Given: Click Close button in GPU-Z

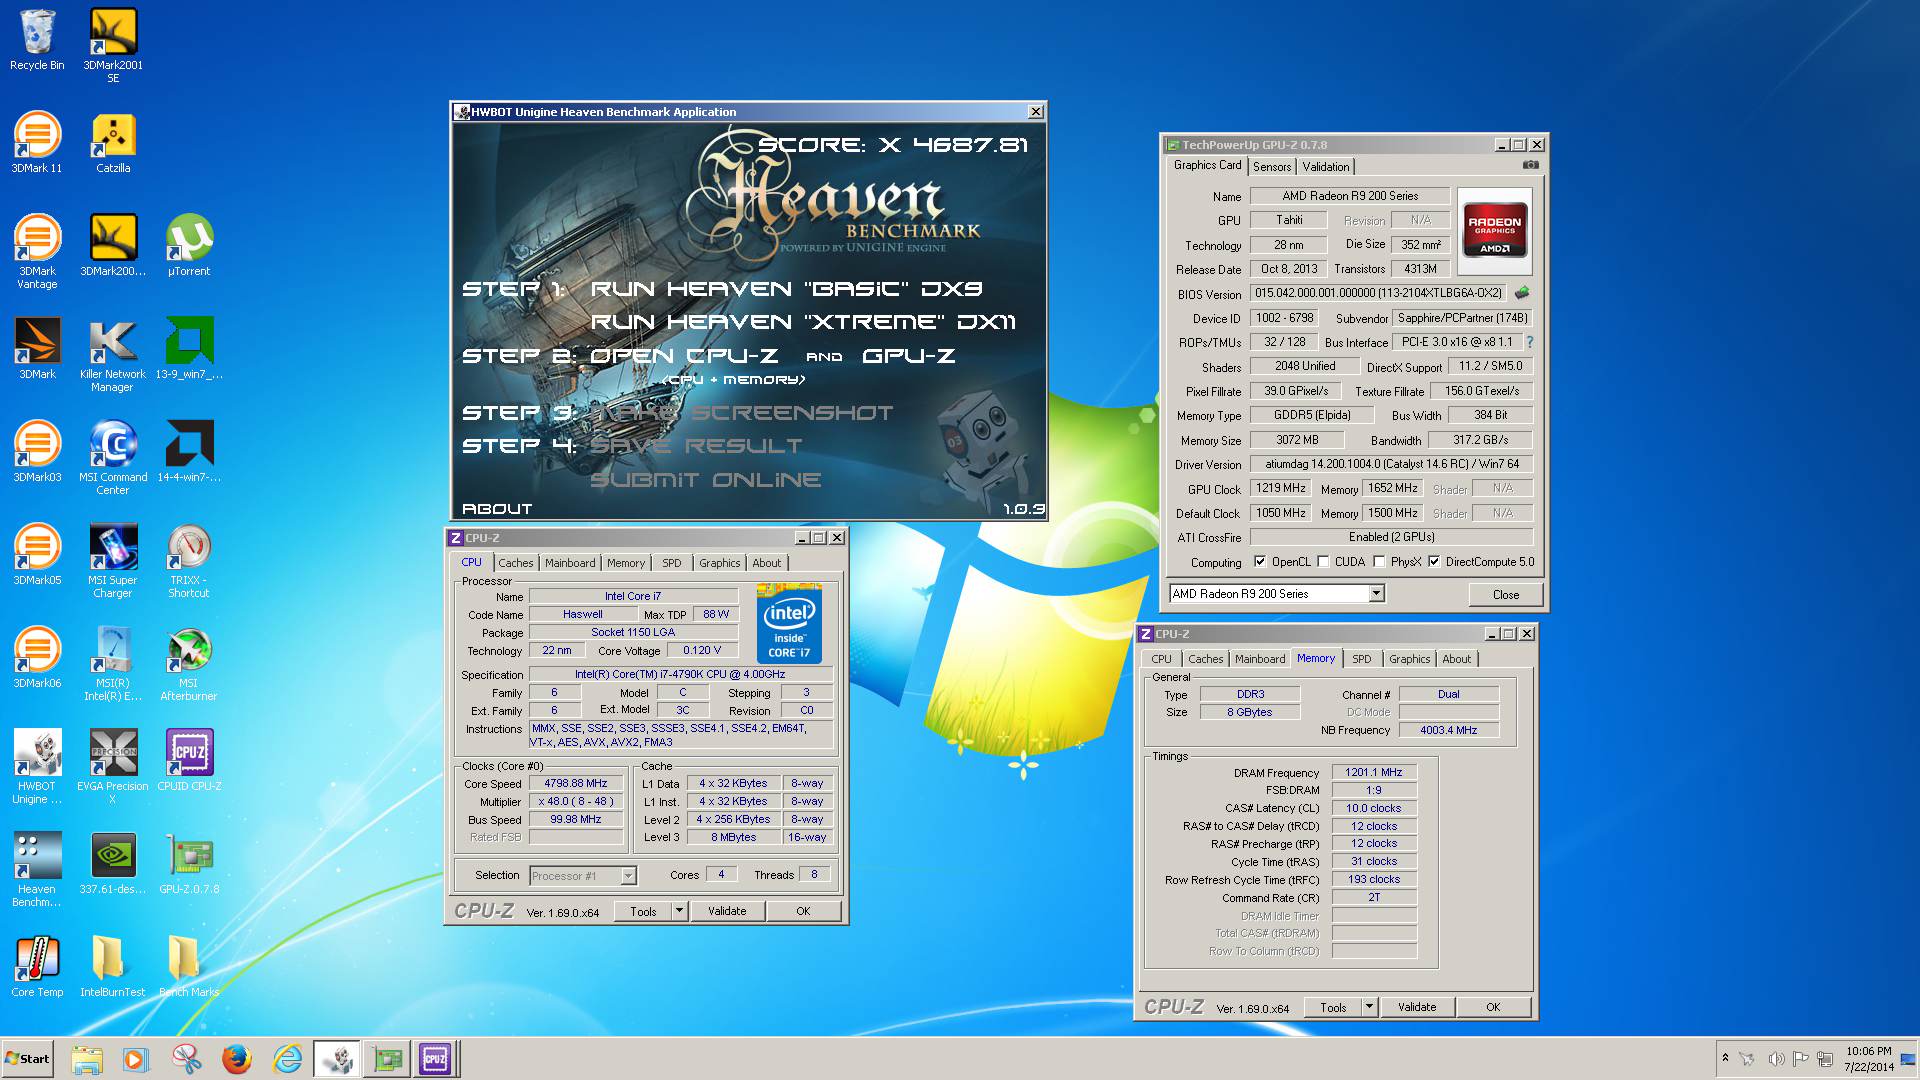Looking at the screenshot, I should coord(1506,594).
